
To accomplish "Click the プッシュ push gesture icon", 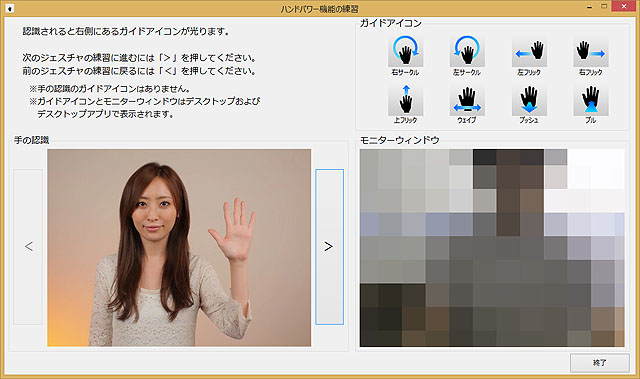I will coord(529,100).
